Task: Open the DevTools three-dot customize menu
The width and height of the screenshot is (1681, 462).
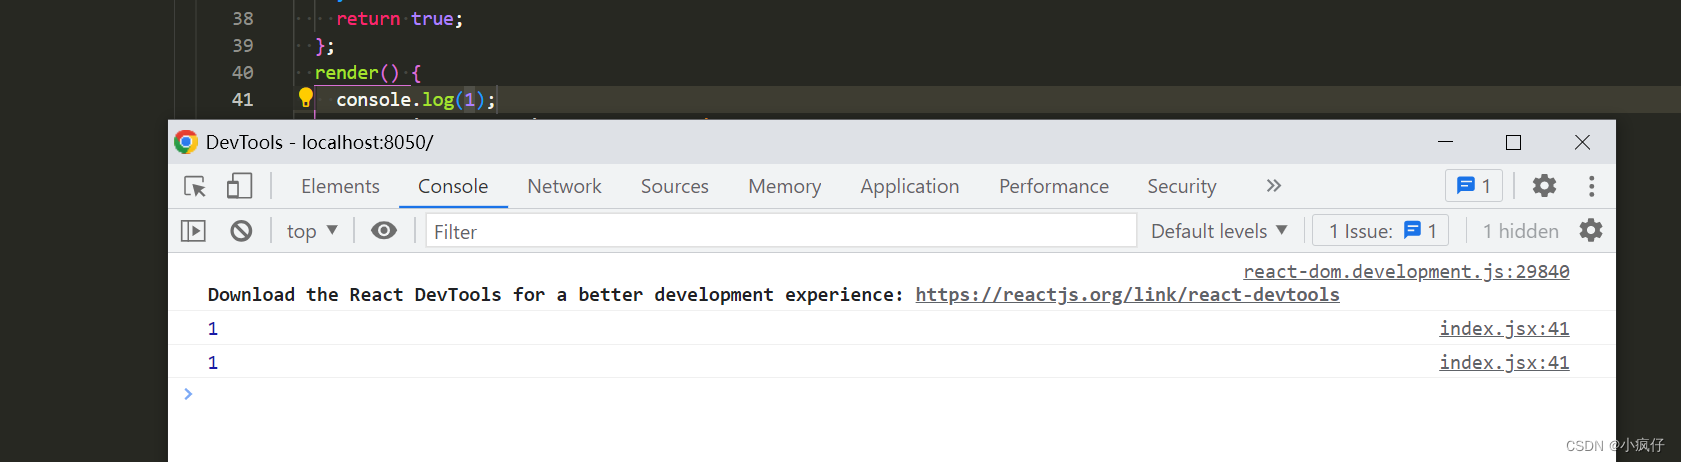Action: coord(1592,186)
